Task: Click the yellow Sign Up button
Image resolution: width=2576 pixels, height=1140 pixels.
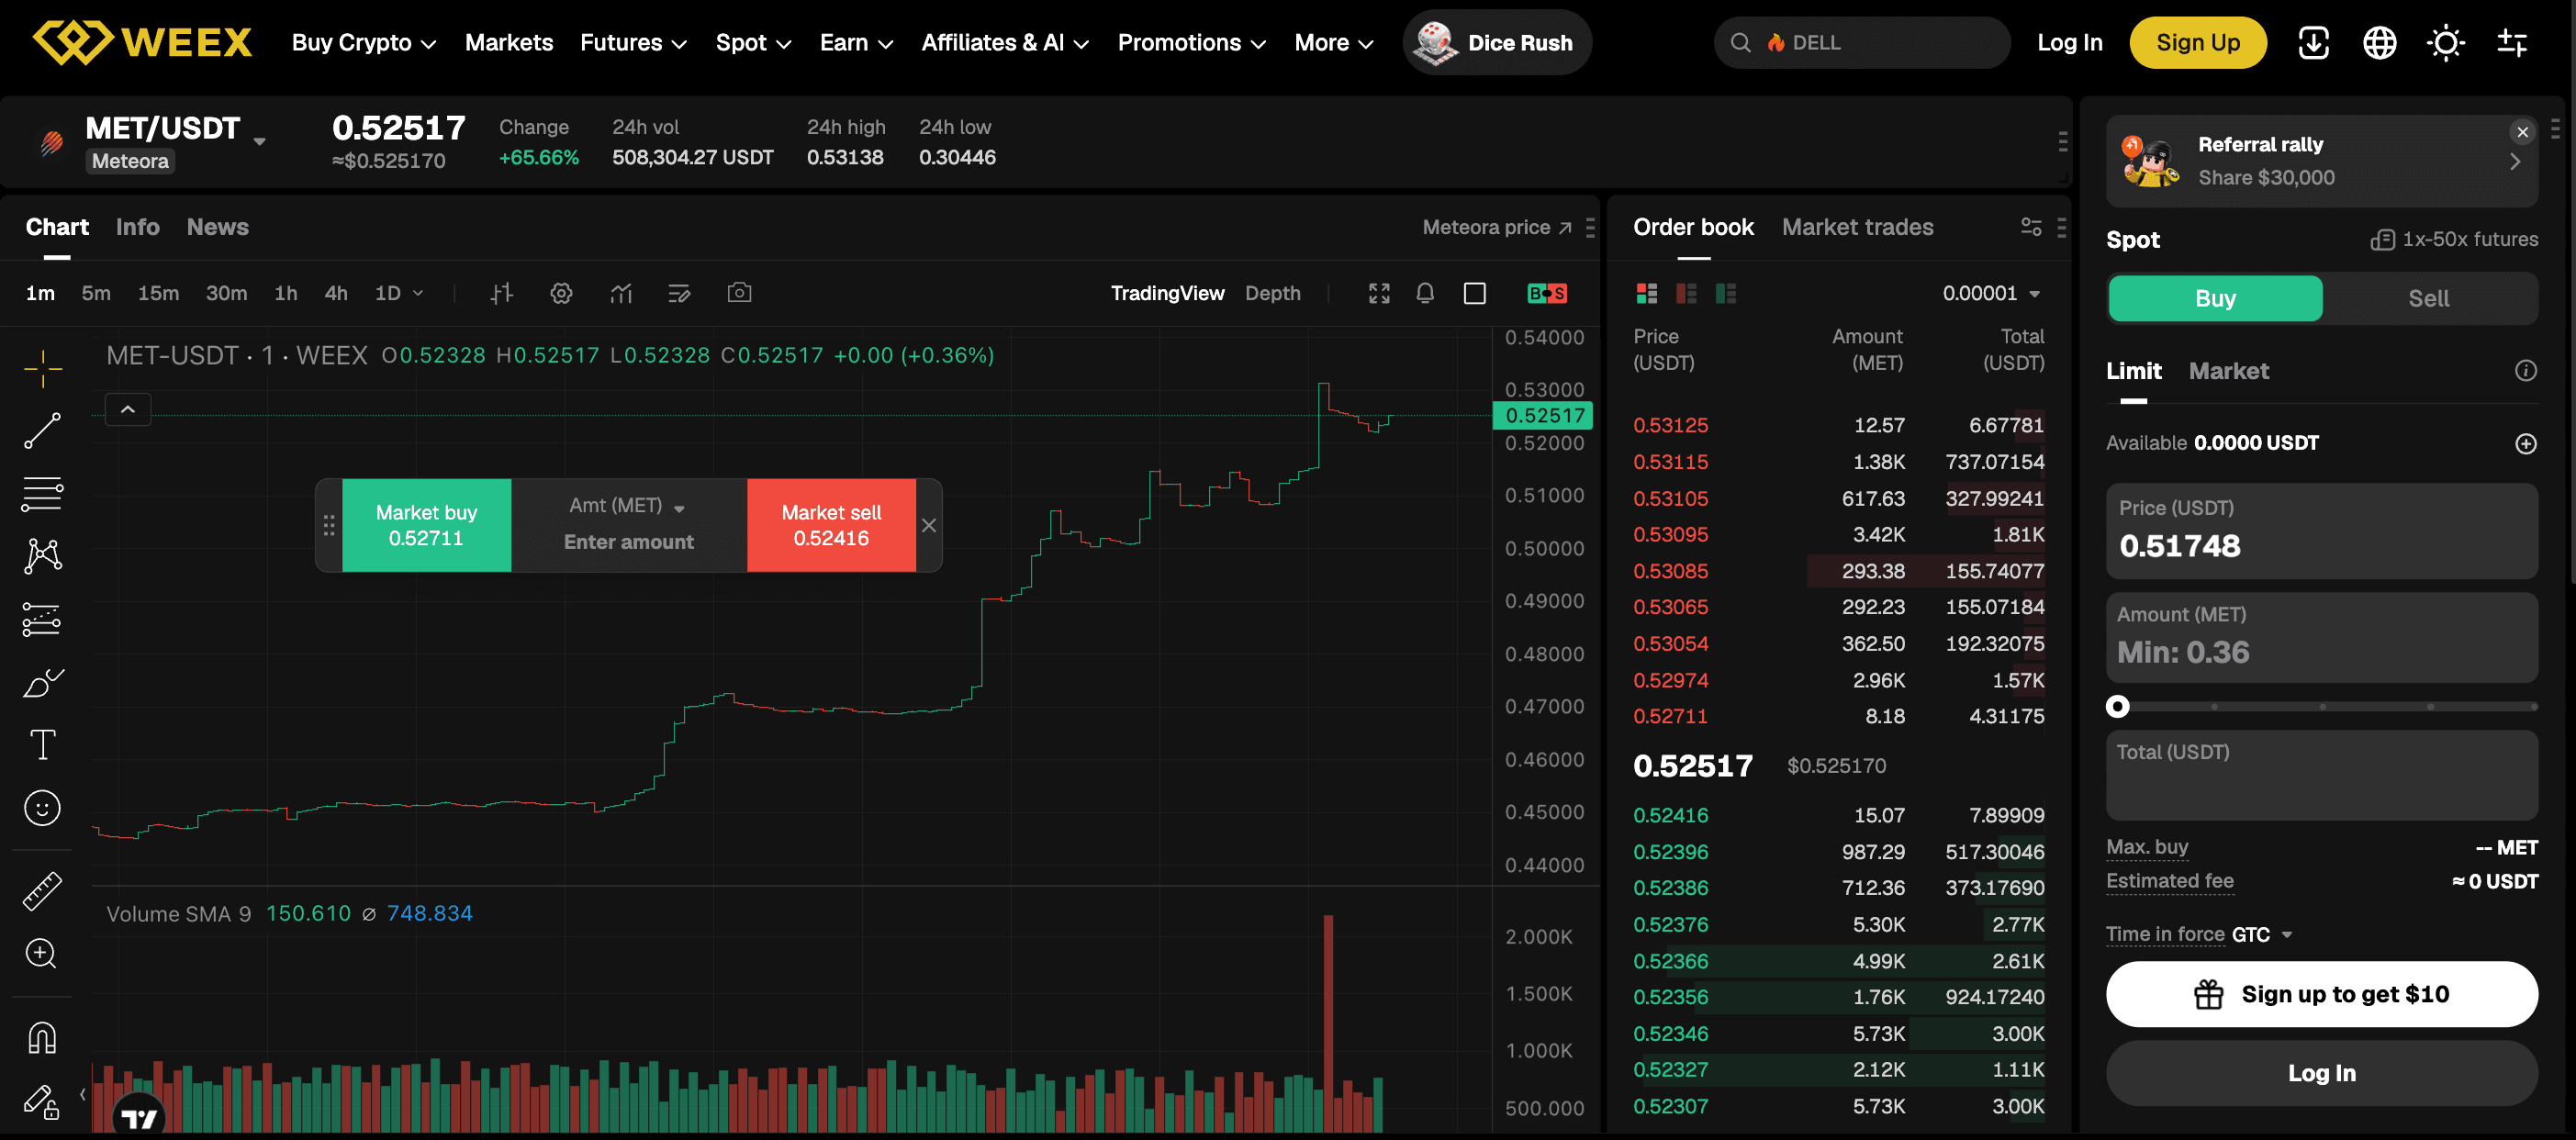Action: point(2197,43)
